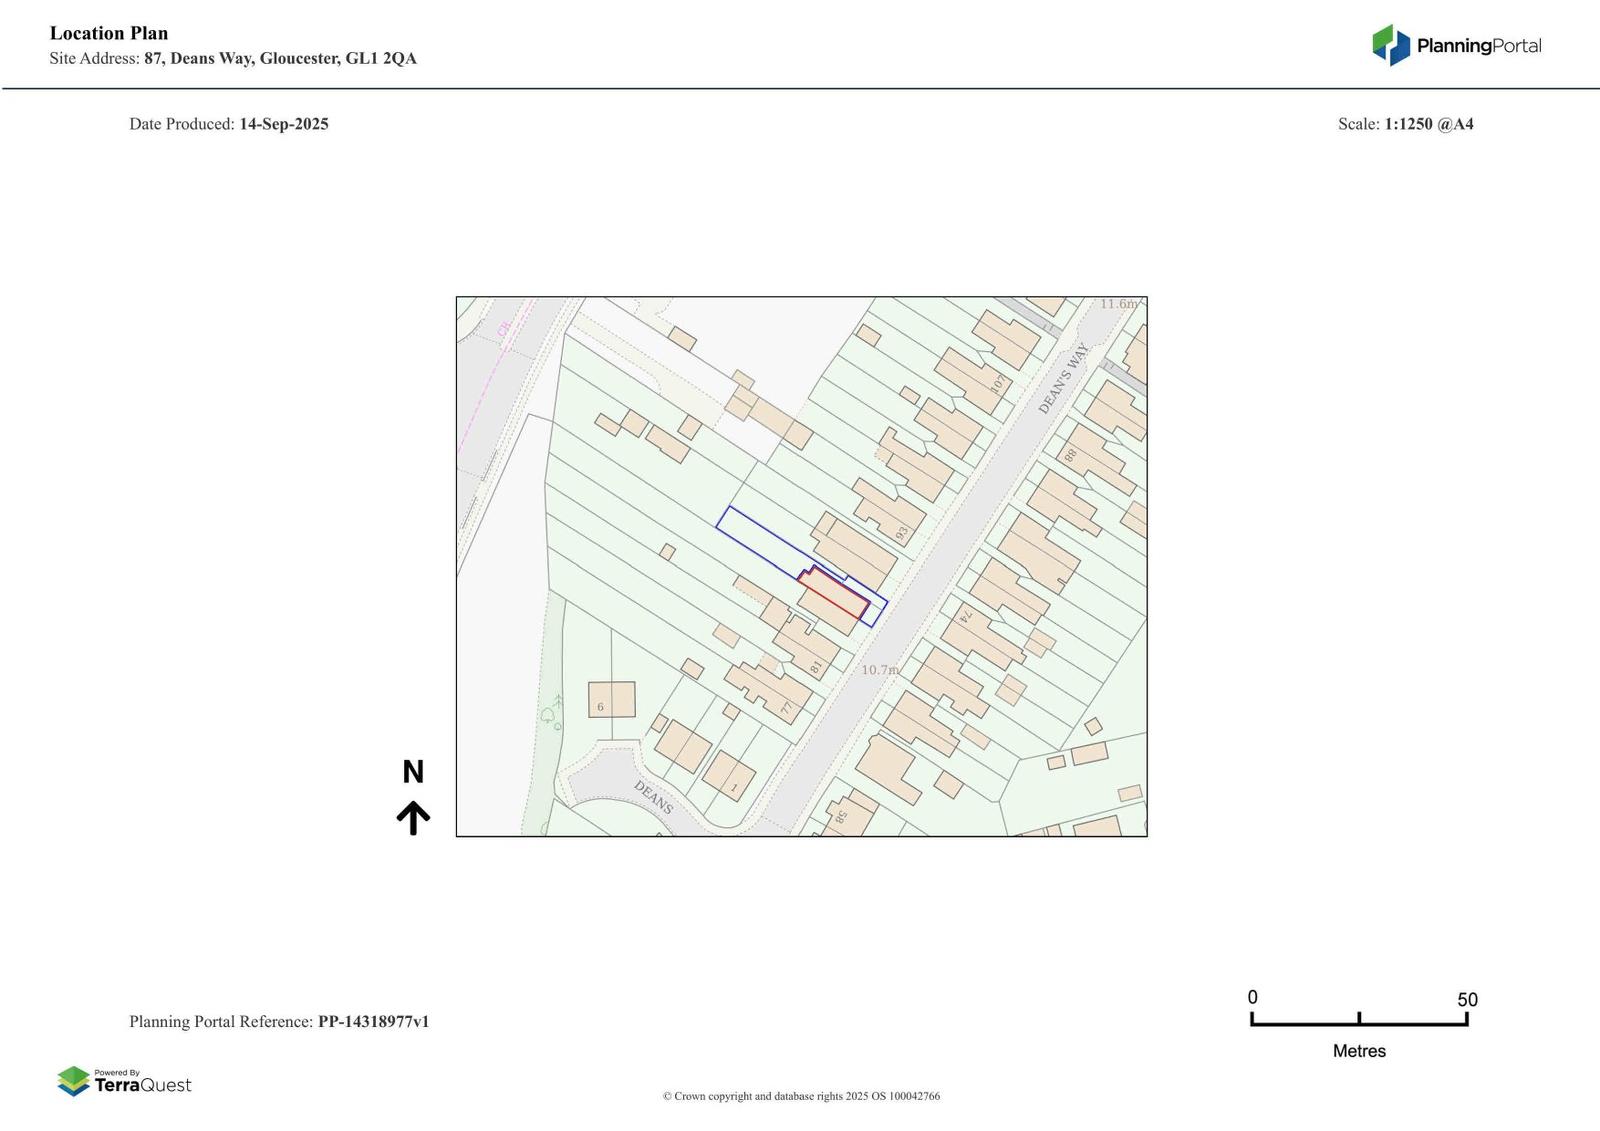Select the red outlined site building
Screen dimensions: 1600x1131
coord(833,593)
